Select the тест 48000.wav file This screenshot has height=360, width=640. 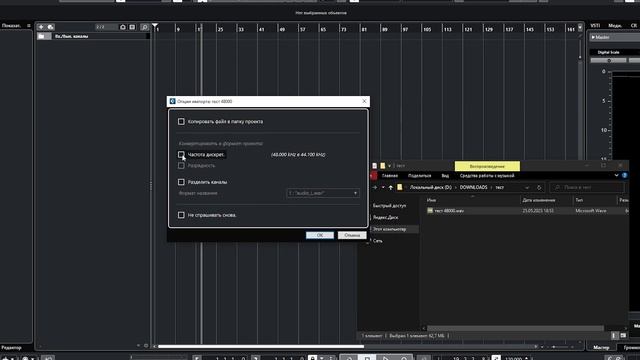[x=449, y=211]
